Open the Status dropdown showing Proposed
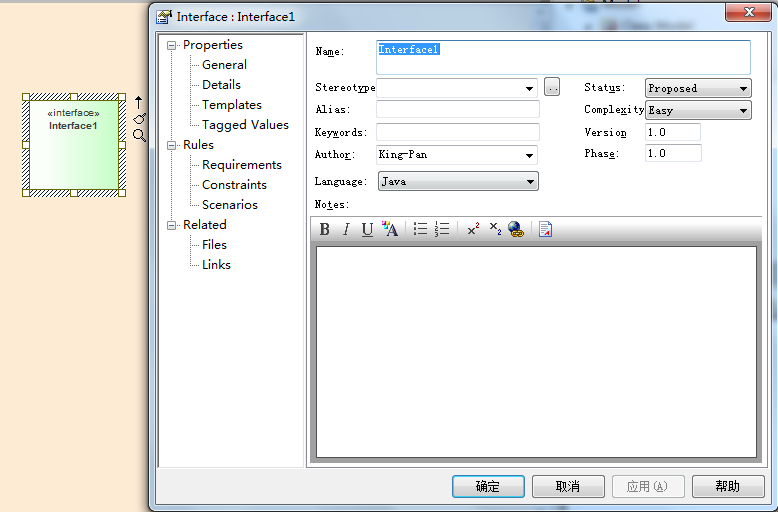The image size is (778, 512). [743, 89]
